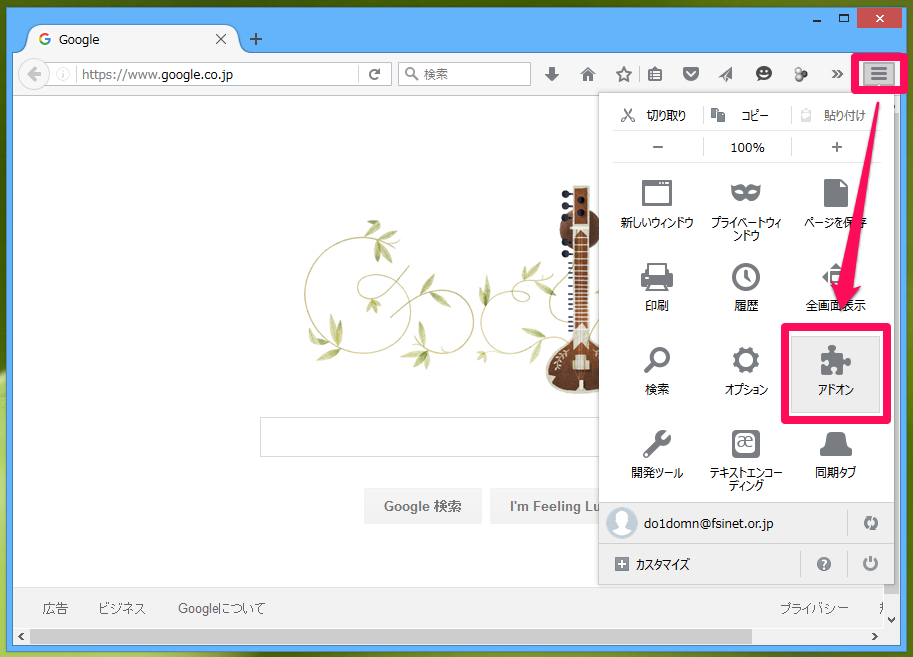
Task: Expand the toolbar overflow chevron
Action: (x=837, y=74)
